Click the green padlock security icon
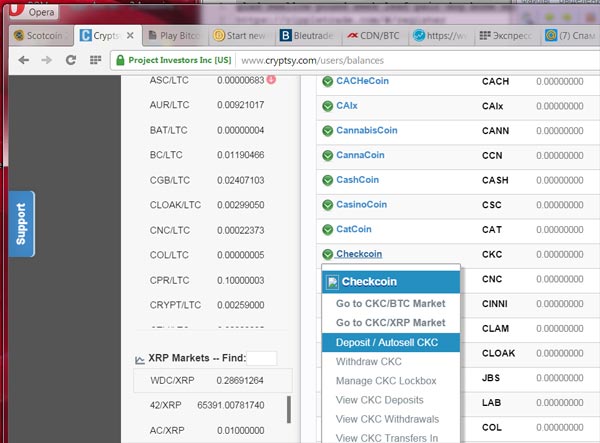 click(x=120, y=60)
